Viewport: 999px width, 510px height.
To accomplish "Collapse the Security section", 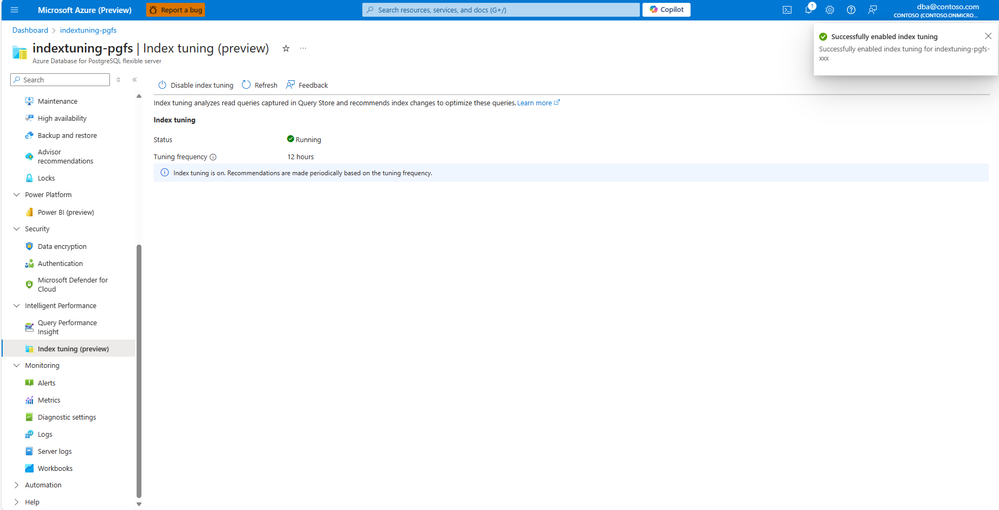I will click(17, 229).
